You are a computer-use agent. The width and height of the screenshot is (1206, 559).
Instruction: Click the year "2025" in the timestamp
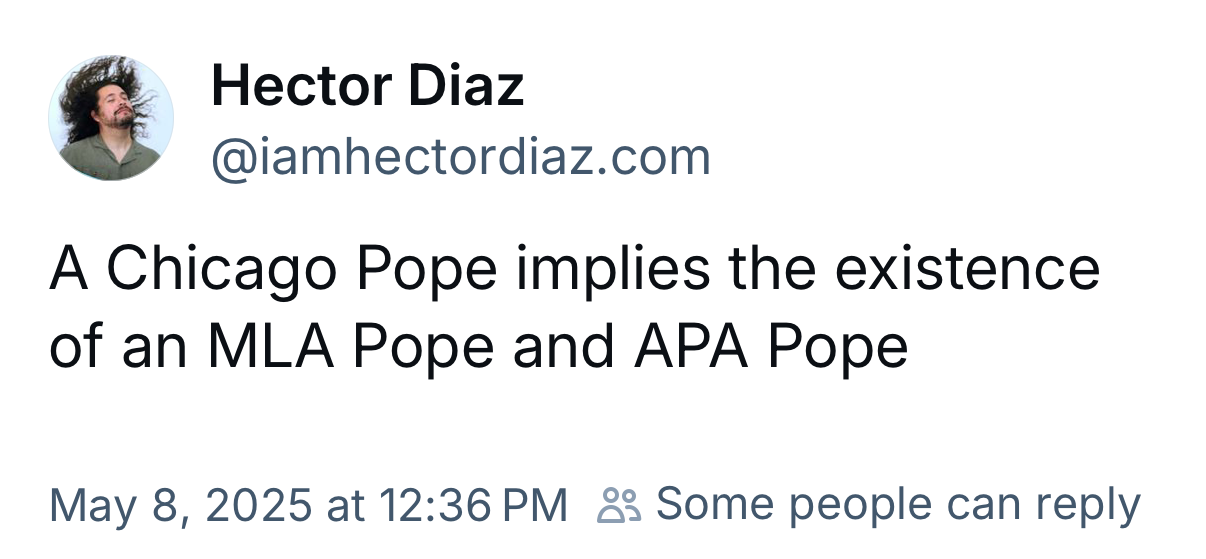coord(257,505)
